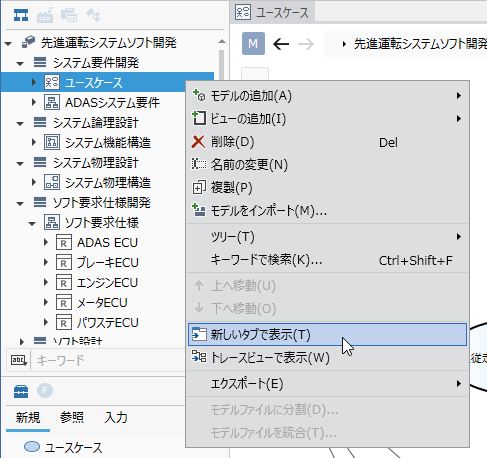Open the モデルの追加(A) submenu

327,96
